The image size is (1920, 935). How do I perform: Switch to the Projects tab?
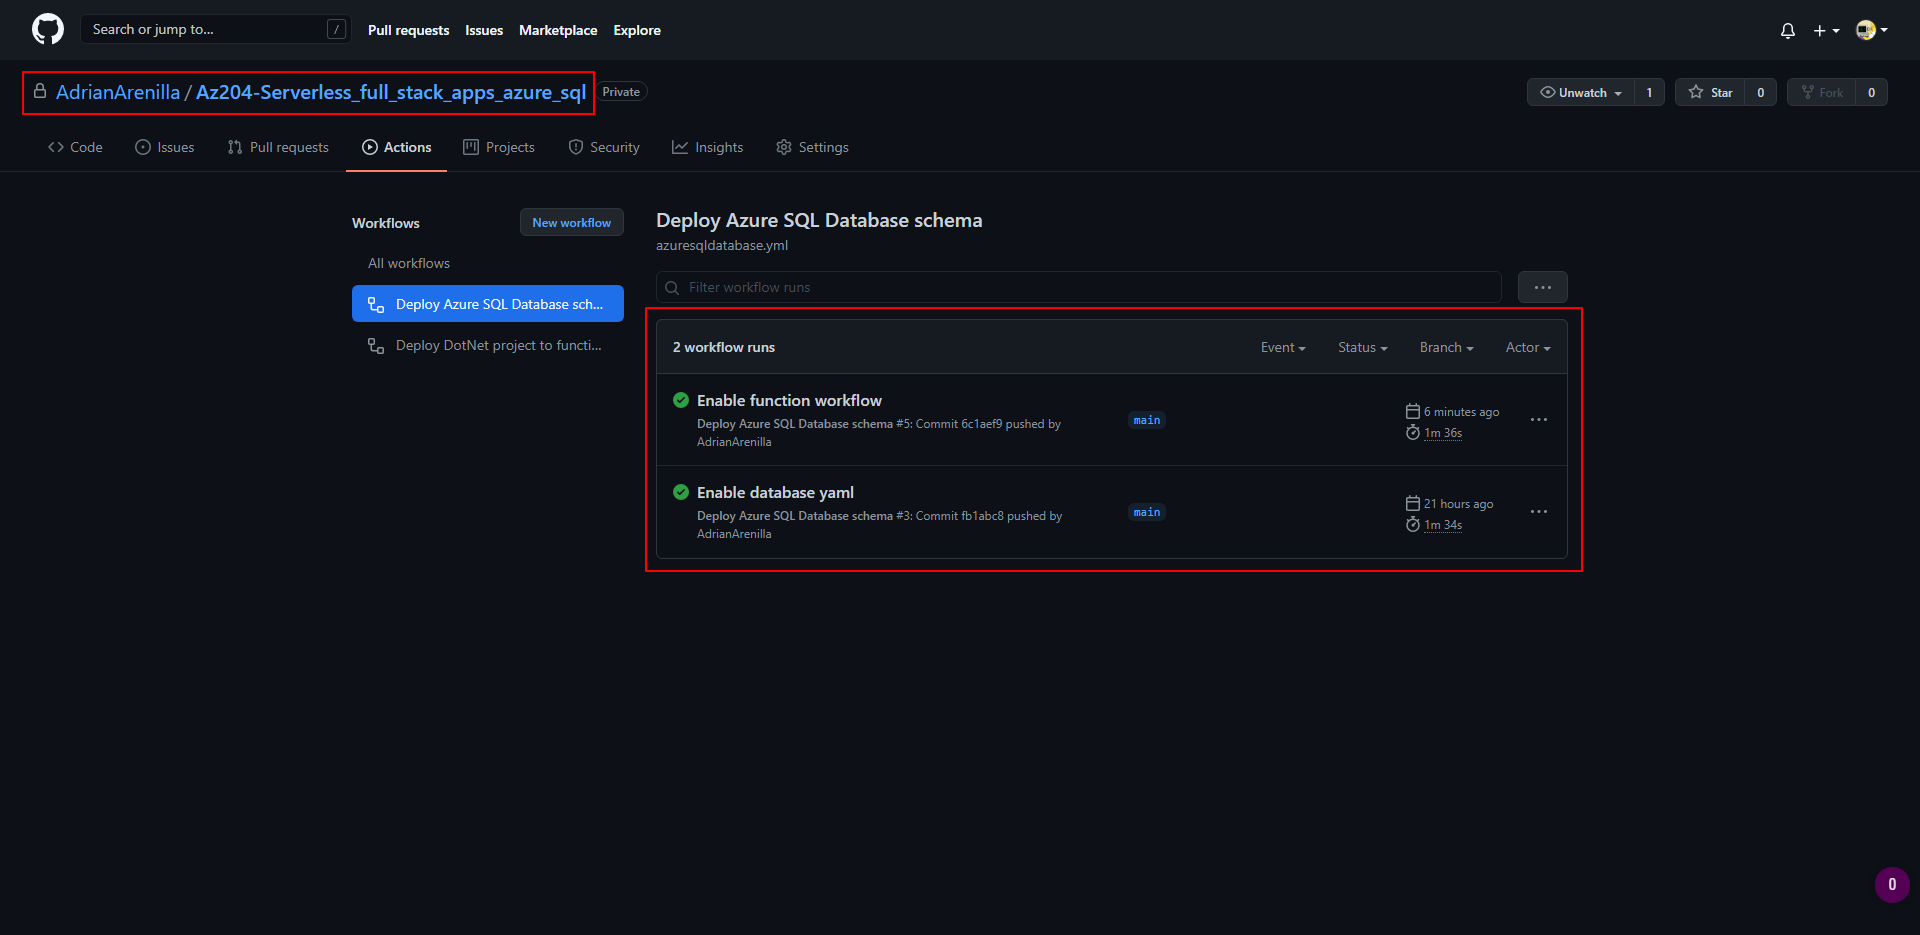(499, 147)
